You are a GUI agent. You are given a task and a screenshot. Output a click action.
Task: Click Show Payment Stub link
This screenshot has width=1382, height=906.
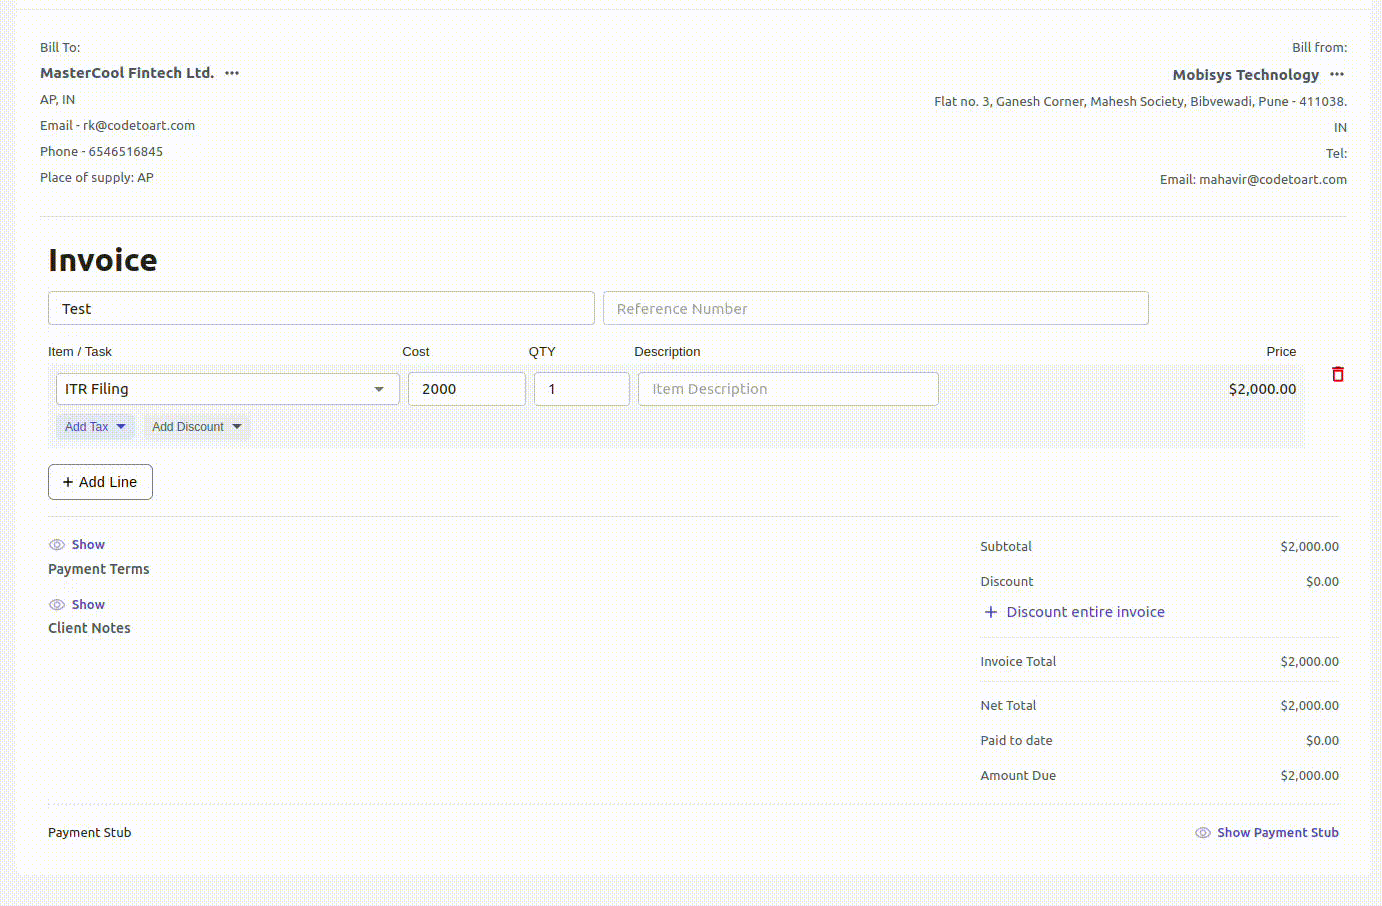point(1278,833)
